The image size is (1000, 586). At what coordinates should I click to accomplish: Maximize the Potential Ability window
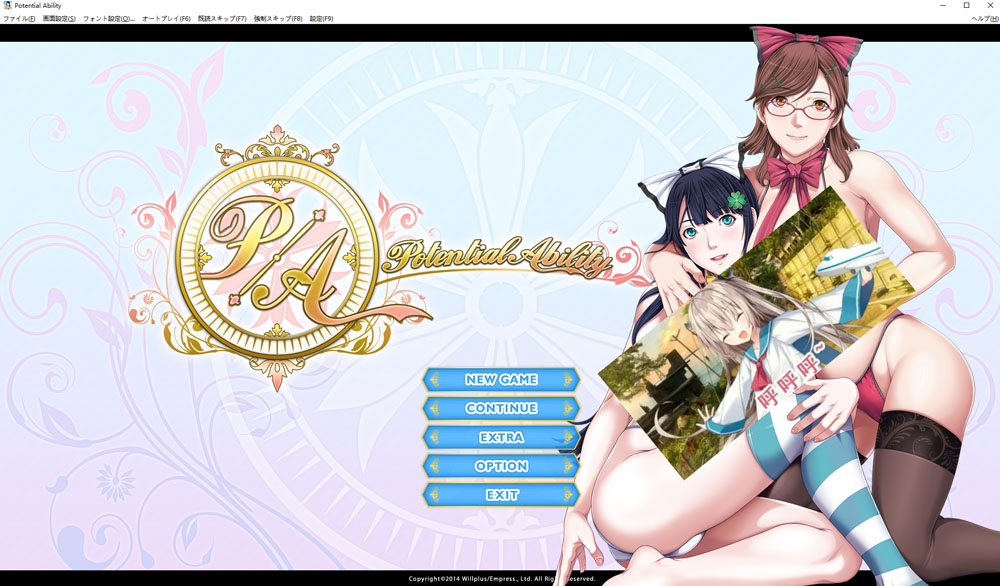966,5
